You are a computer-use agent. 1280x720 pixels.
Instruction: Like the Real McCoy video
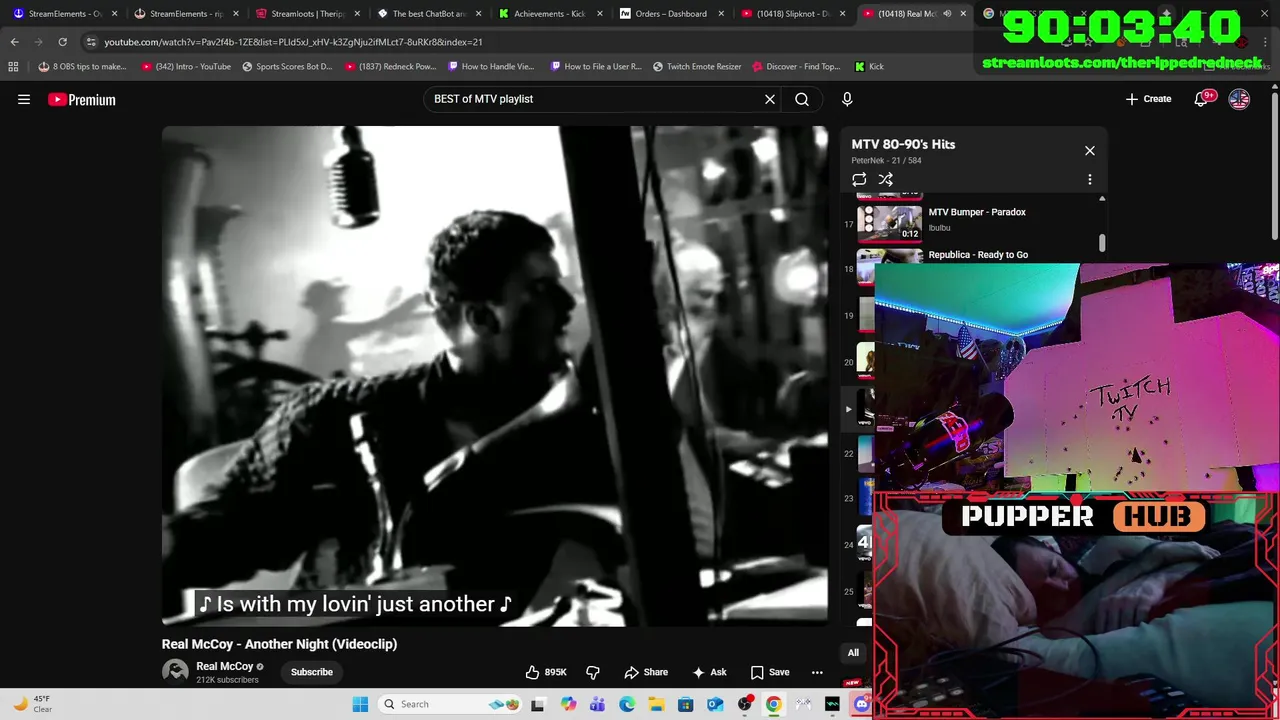pyautogui.click(x=547, y=672)
